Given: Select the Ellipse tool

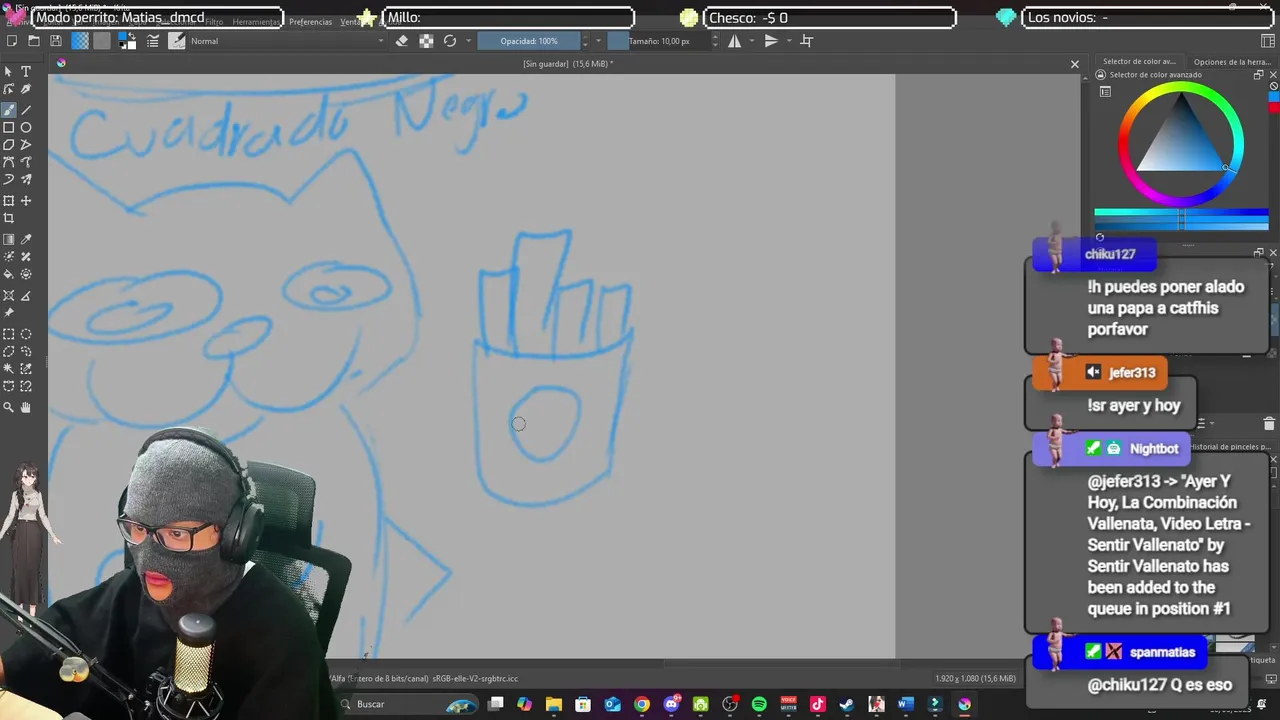Looking at the screenshot, I should (x=26, y=128).
